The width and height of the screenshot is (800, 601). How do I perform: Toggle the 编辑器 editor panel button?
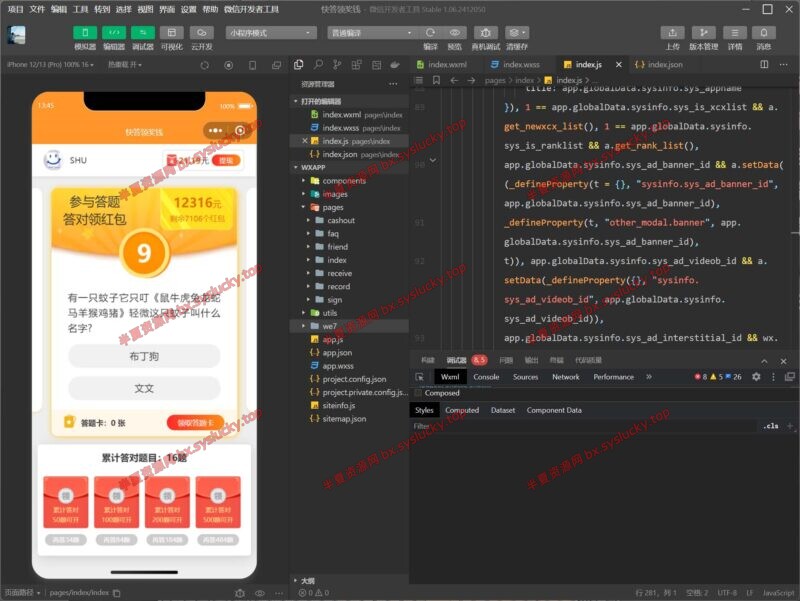pos(114,33)
